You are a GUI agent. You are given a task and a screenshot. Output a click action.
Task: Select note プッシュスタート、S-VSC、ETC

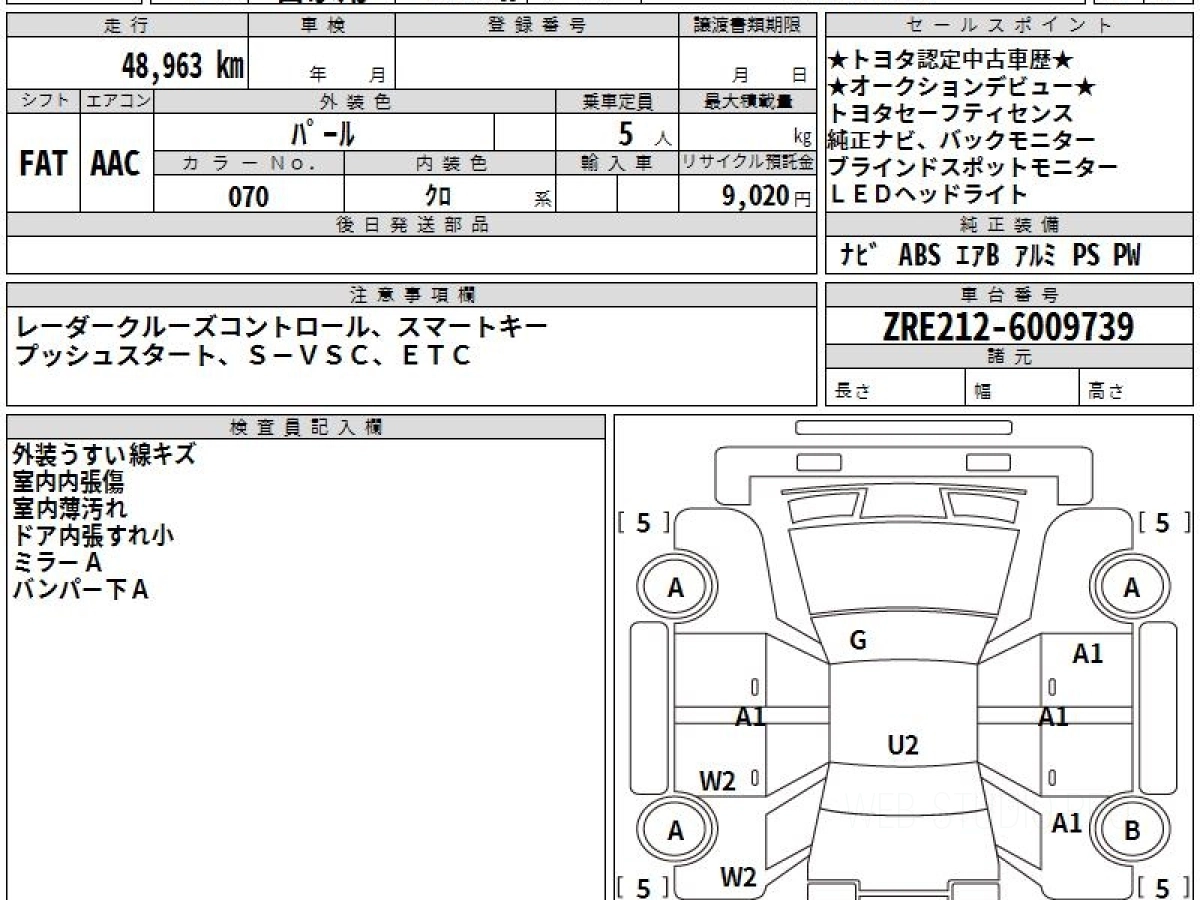[x=241, y=355]
